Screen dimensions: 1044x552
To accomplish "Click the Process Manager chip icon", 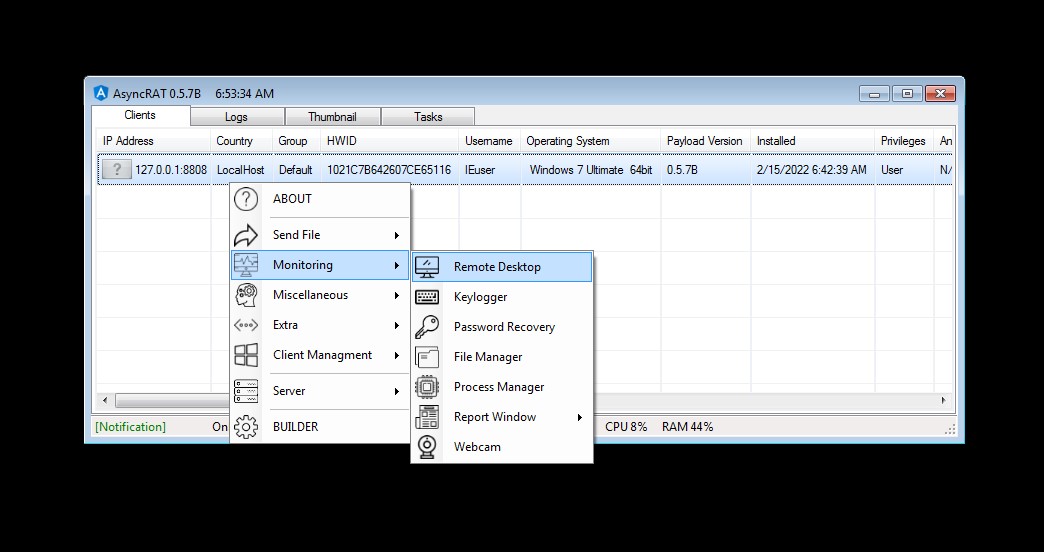I will point(427,387).
